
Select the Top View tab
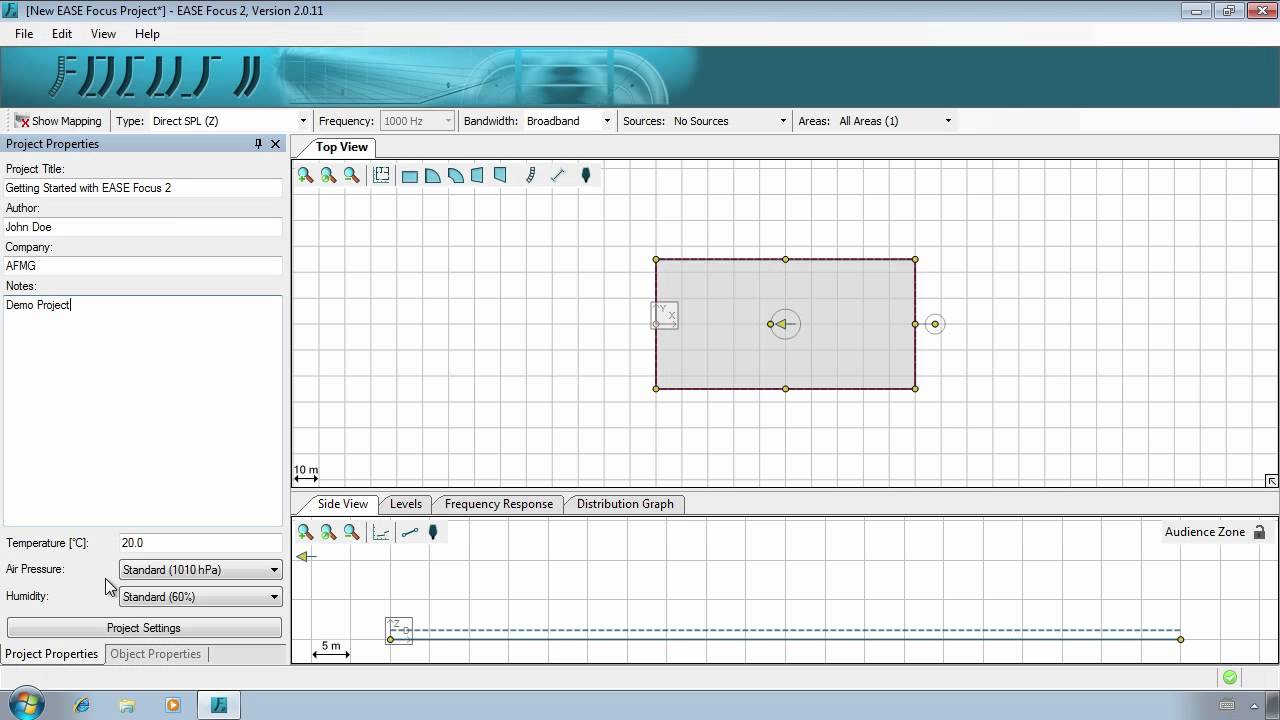coord(341,147)
